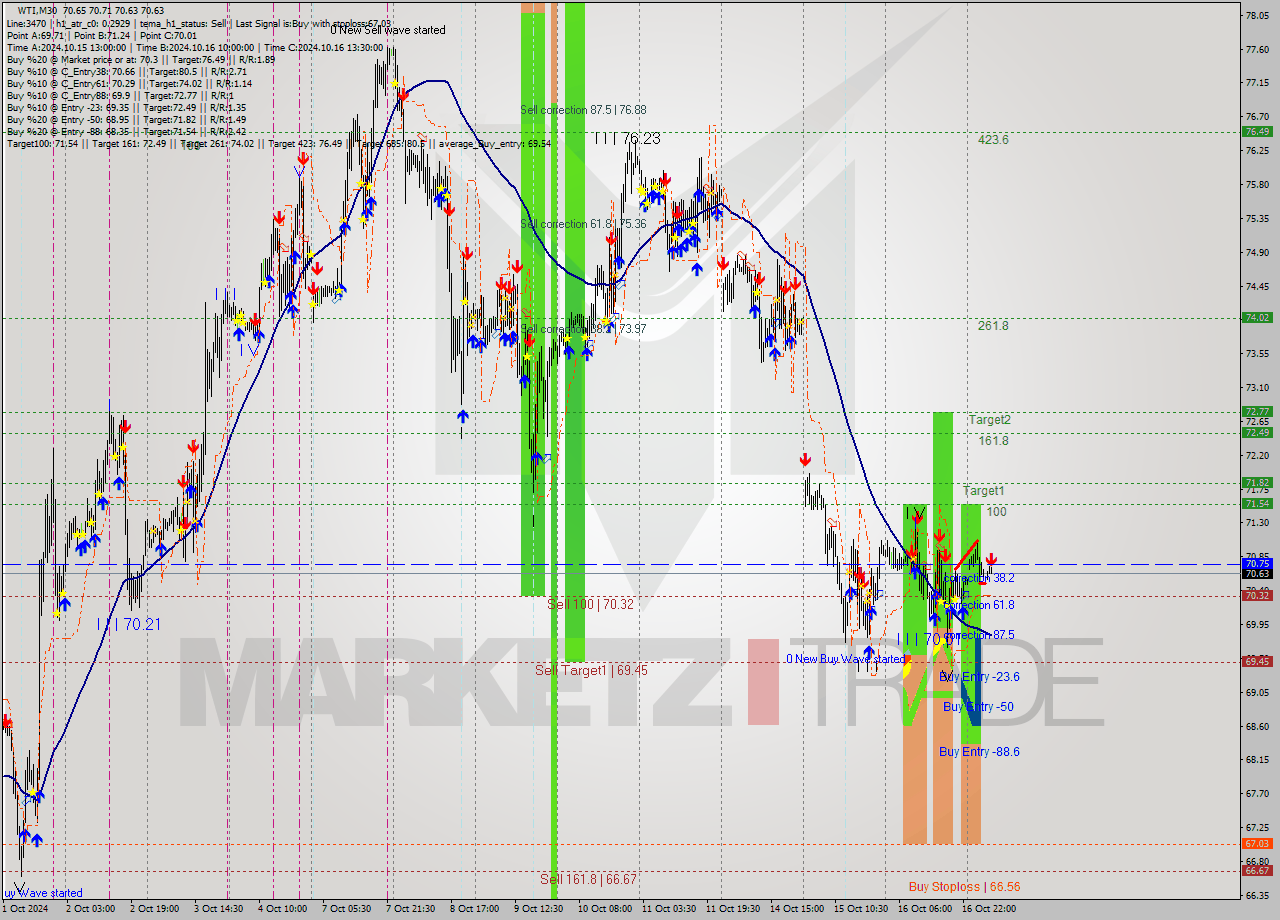Viewport: 1280px width, 920px height.
Task: Click the 'Sell correction 87.5 | 76.88' label
Action: coord(583,110)
